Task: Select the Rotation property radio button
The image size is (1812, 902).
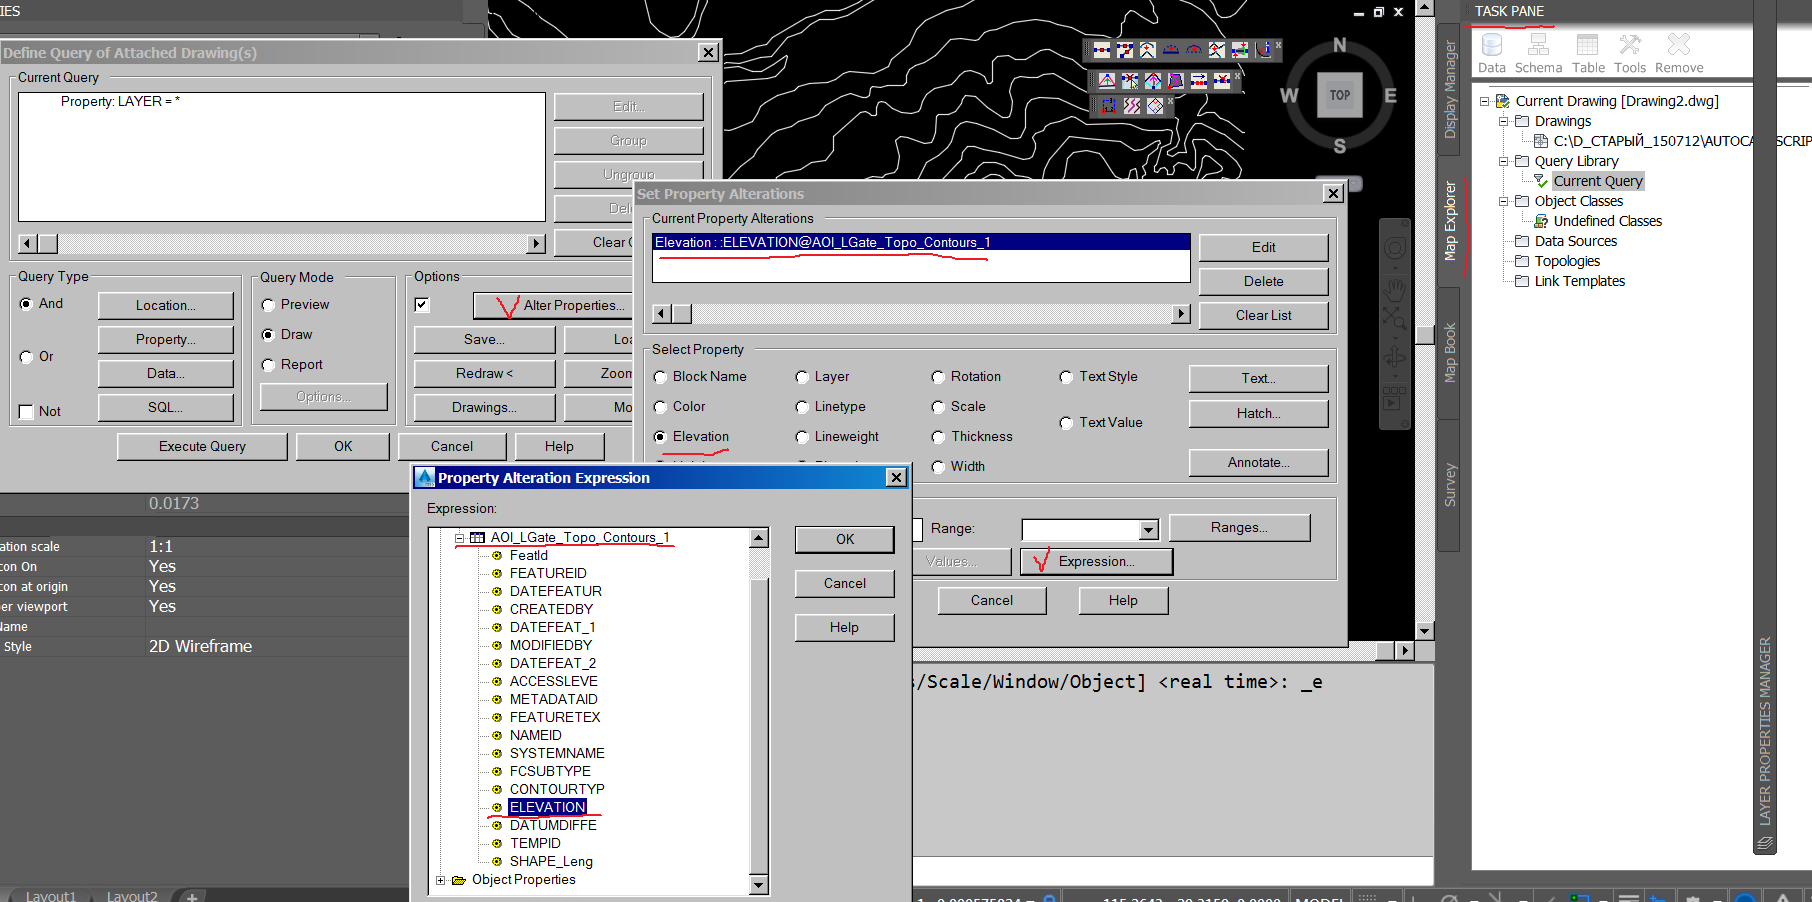Action: pos(938,376)
